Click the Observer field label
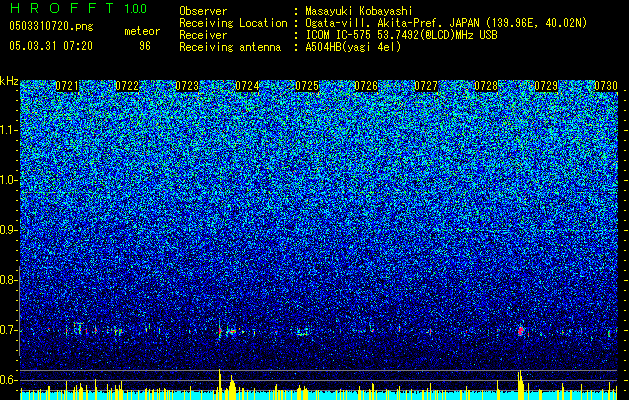This screenshot has height=400, width=629. [203, 11]
